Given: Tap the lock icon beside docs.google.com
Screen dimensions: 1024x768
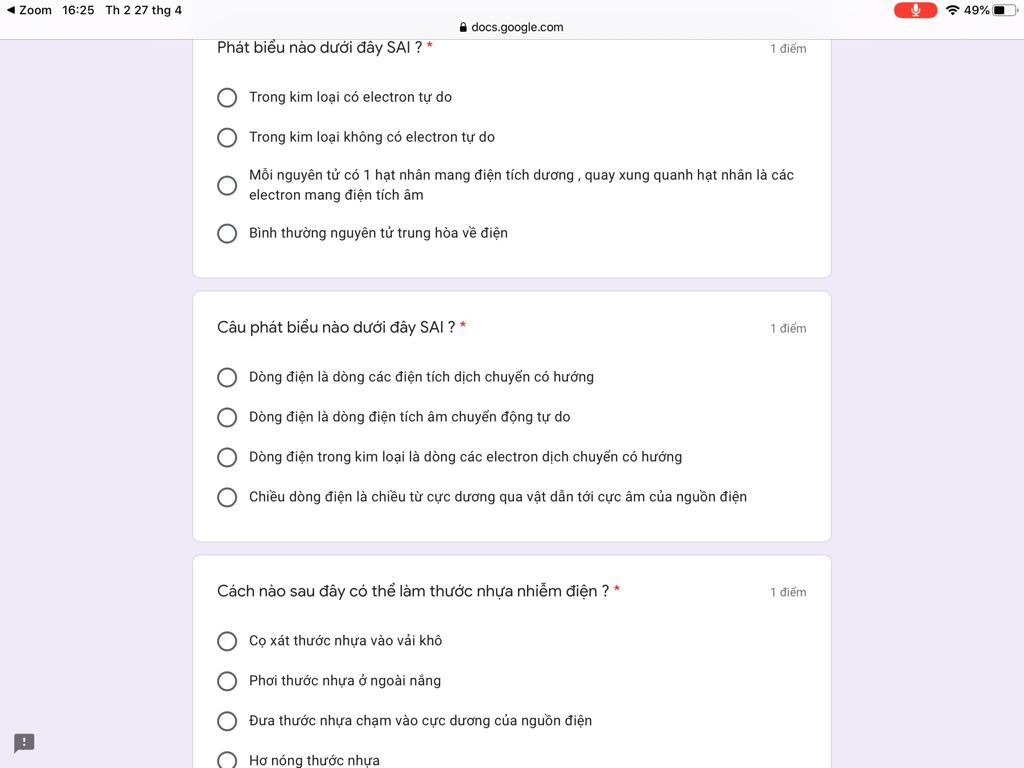Looking at the screenshot, I should click(x=463, y=27).
